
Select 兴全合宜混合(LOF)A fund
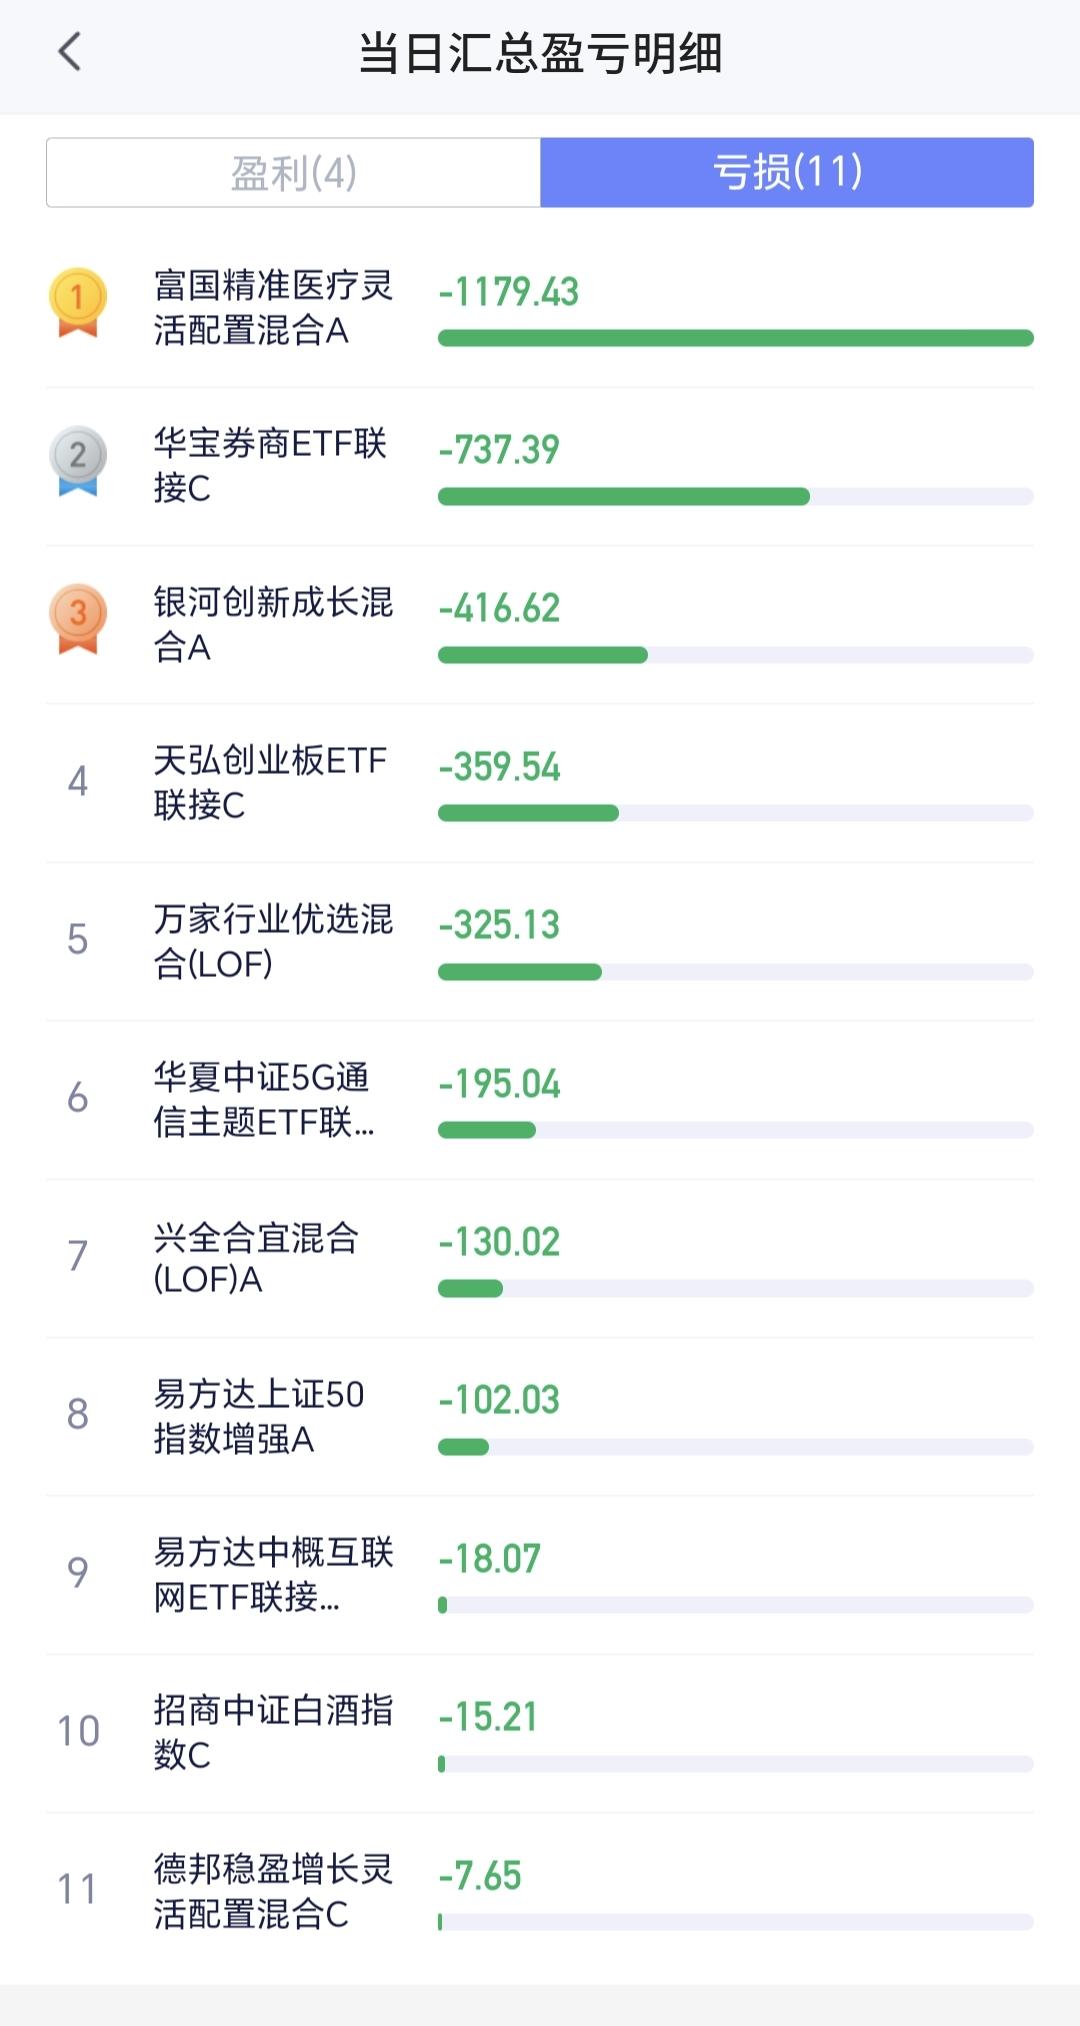click(x=256, y=1257)
